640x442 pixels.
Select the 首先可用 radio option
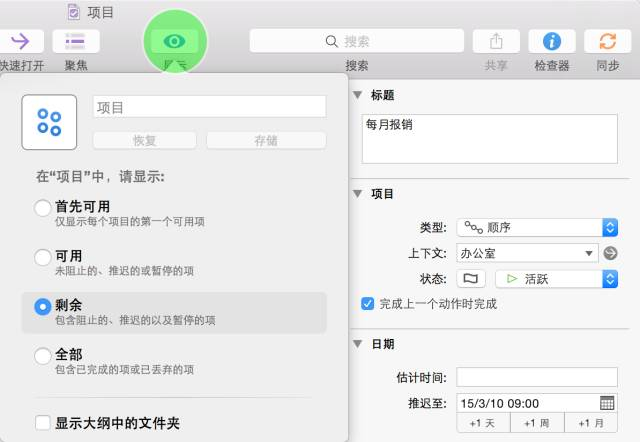[42, 208]
